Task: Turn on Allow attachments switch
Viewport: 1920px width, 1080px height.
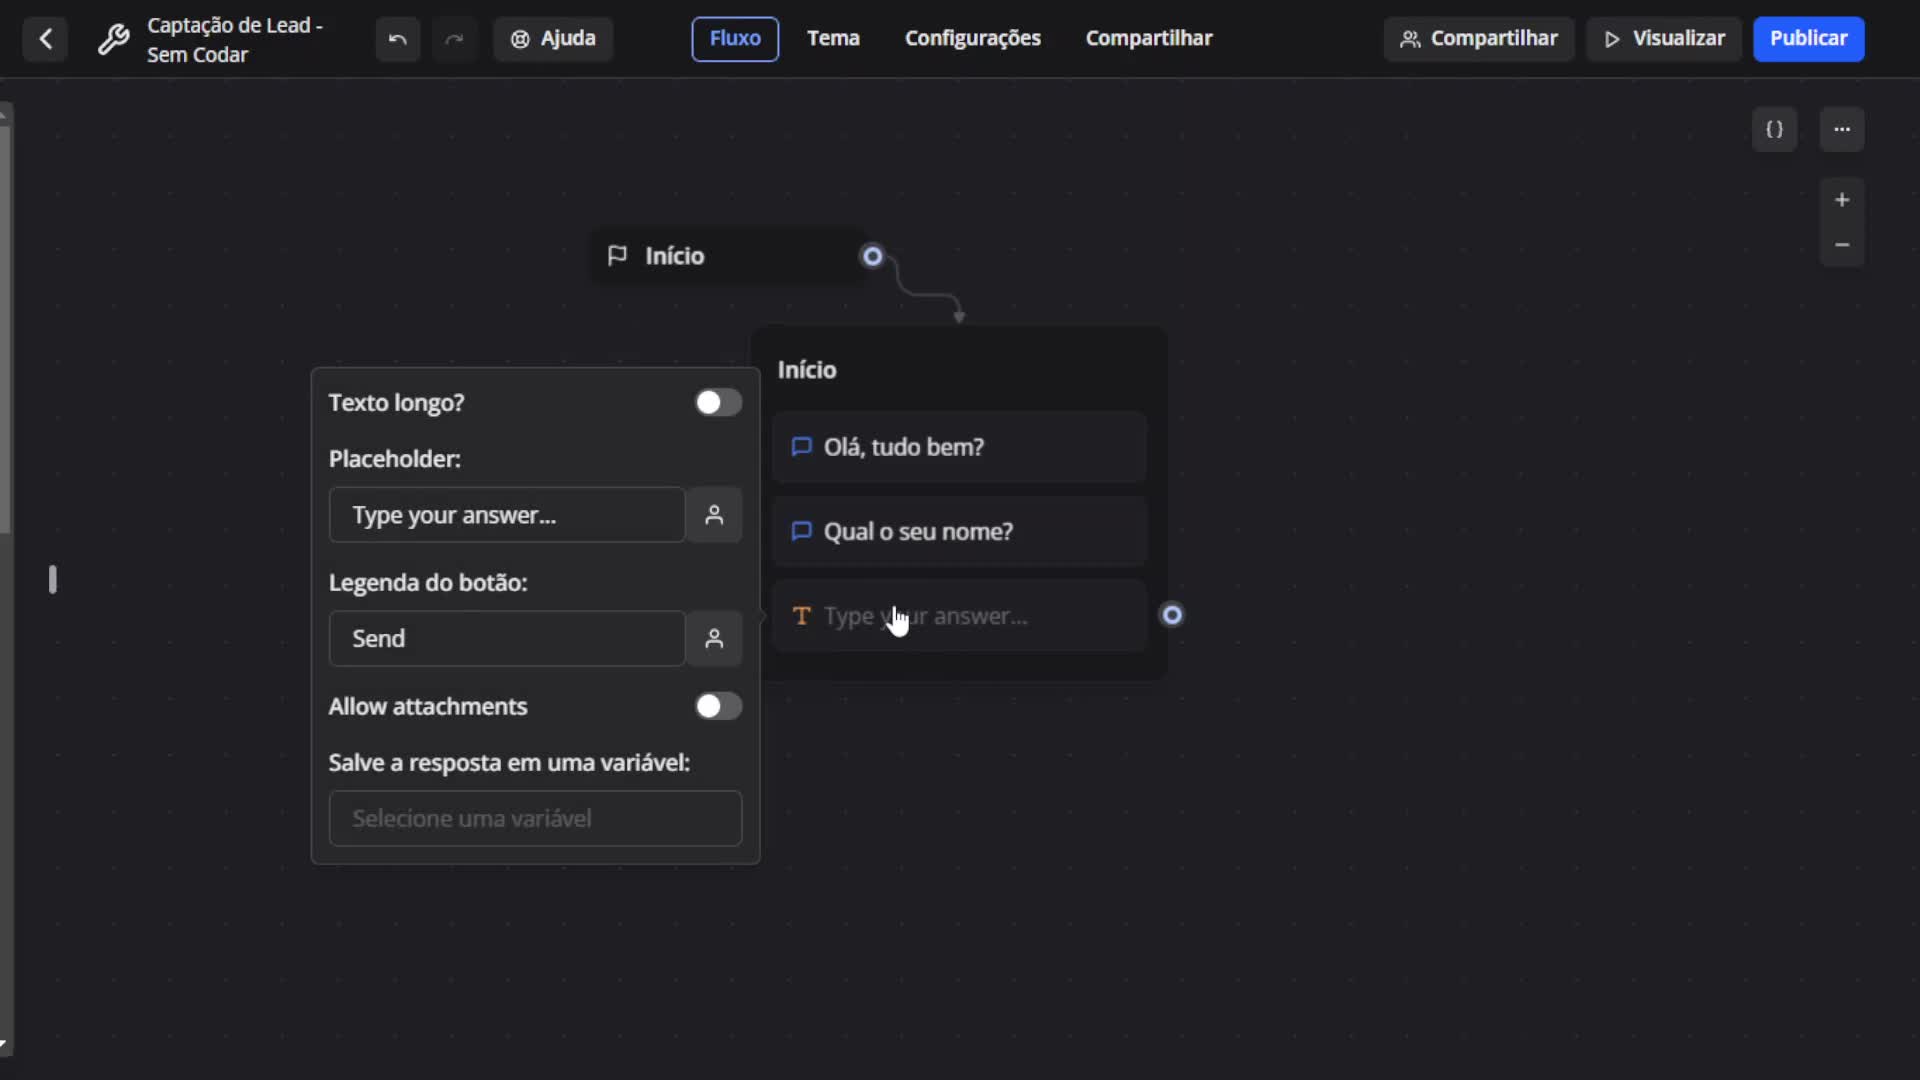Action: pos(718,706)
